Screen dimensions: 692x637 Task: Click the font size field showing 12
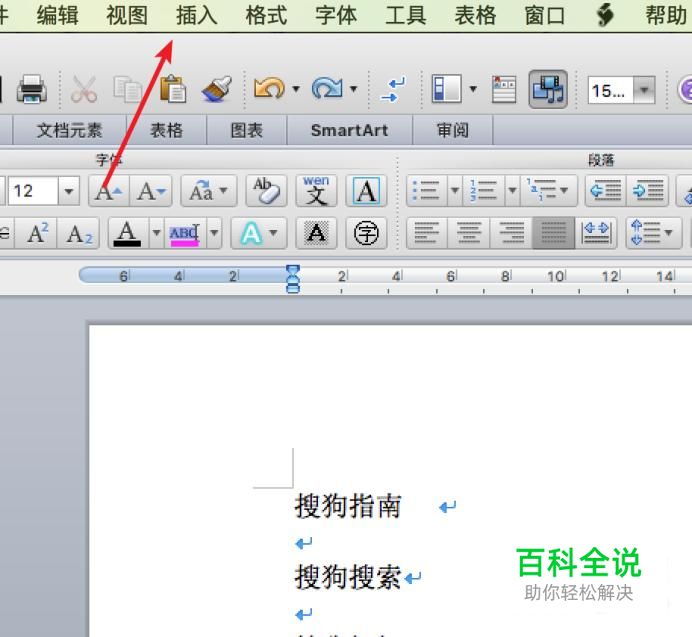[x=33, y=191]
